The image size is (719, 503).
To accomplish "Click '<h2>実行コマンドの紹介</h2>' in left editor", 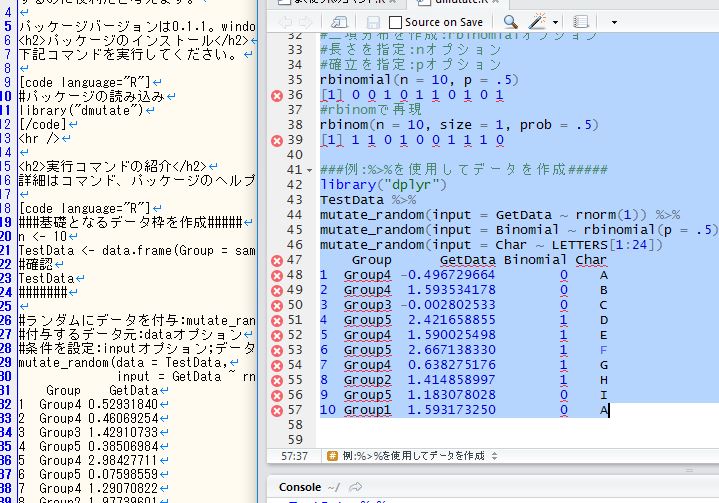I will click(x=112, y=166).
